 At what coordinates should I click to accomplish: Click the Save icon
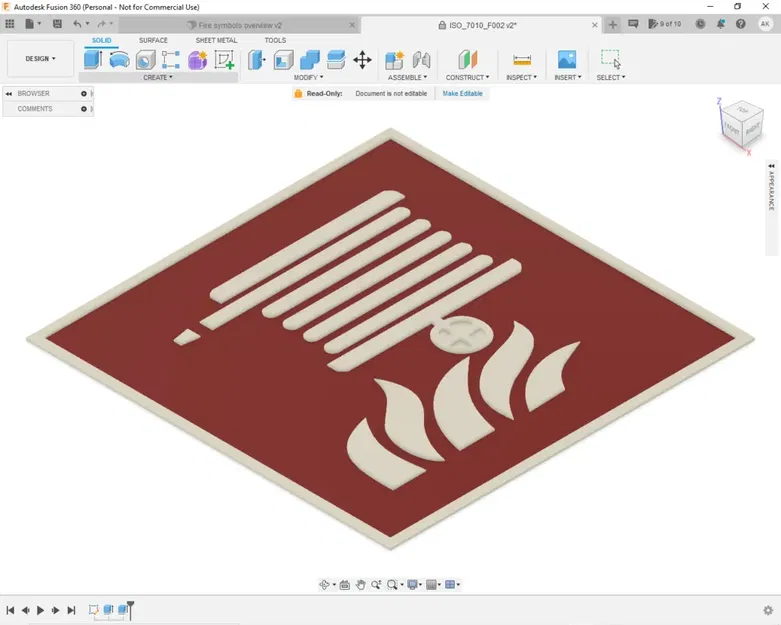point(57,24)
